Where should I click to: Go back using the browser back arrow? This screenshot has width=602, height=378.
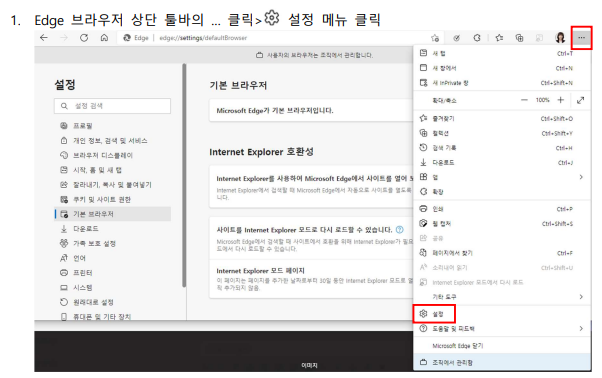point(44,38)
